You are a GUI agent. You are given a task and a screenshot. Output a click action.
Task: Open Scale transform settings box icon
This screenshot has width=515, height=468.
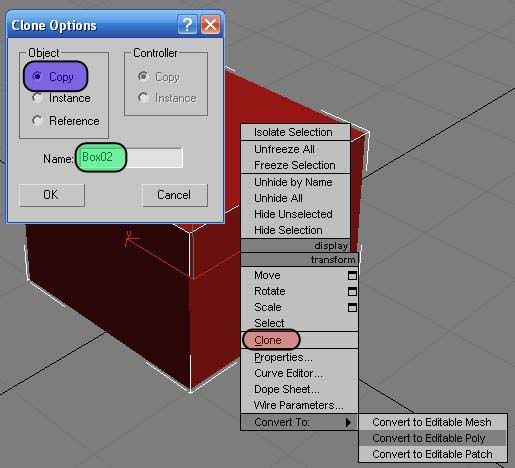[x=352, y=307]
